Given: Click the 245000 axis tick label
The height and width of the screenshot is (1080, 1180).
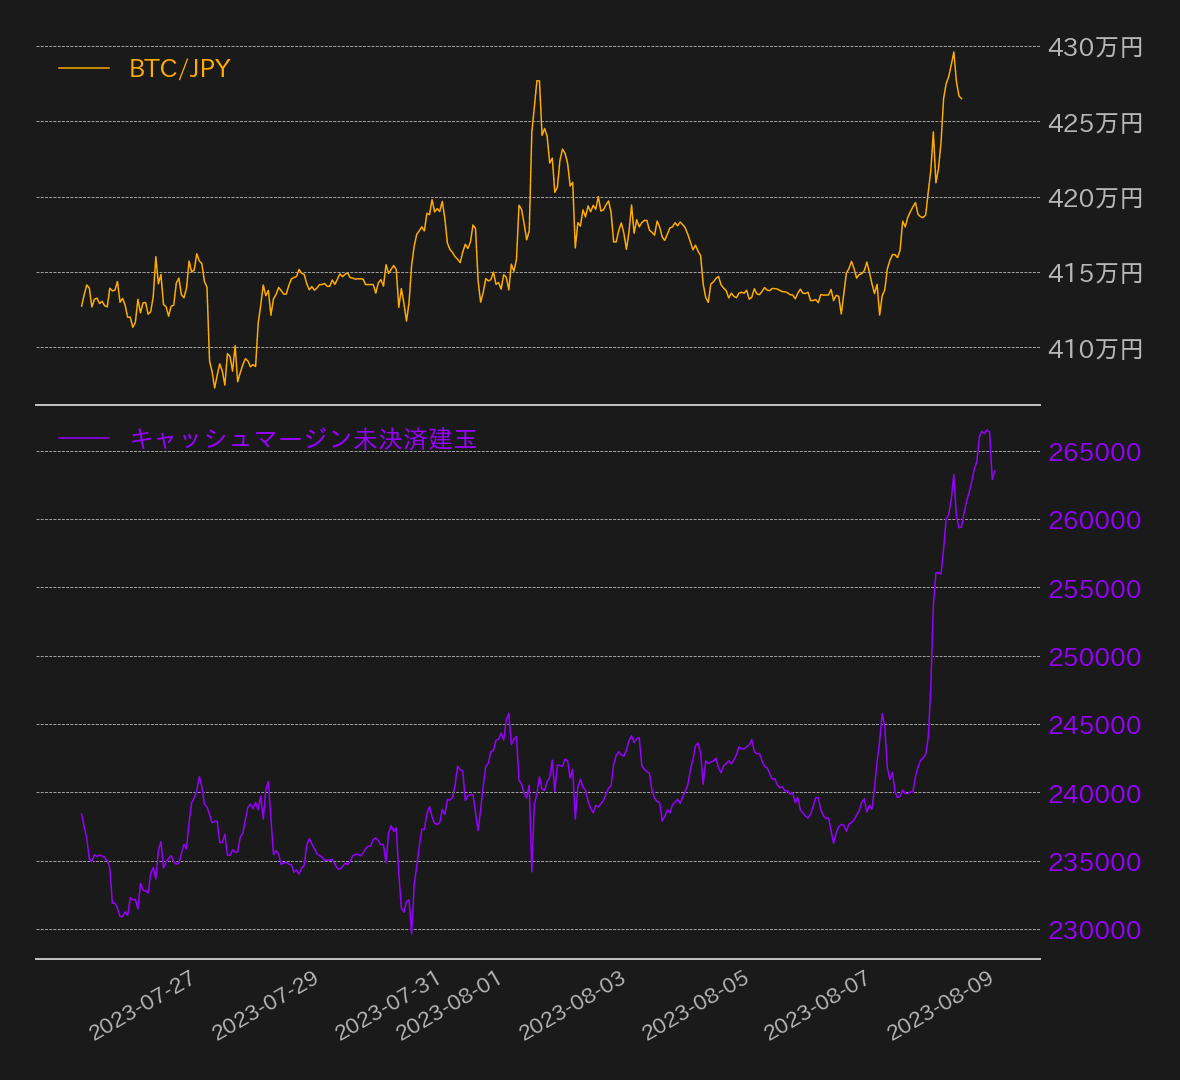Looking at the screenshot, I should coord(1094,725).
